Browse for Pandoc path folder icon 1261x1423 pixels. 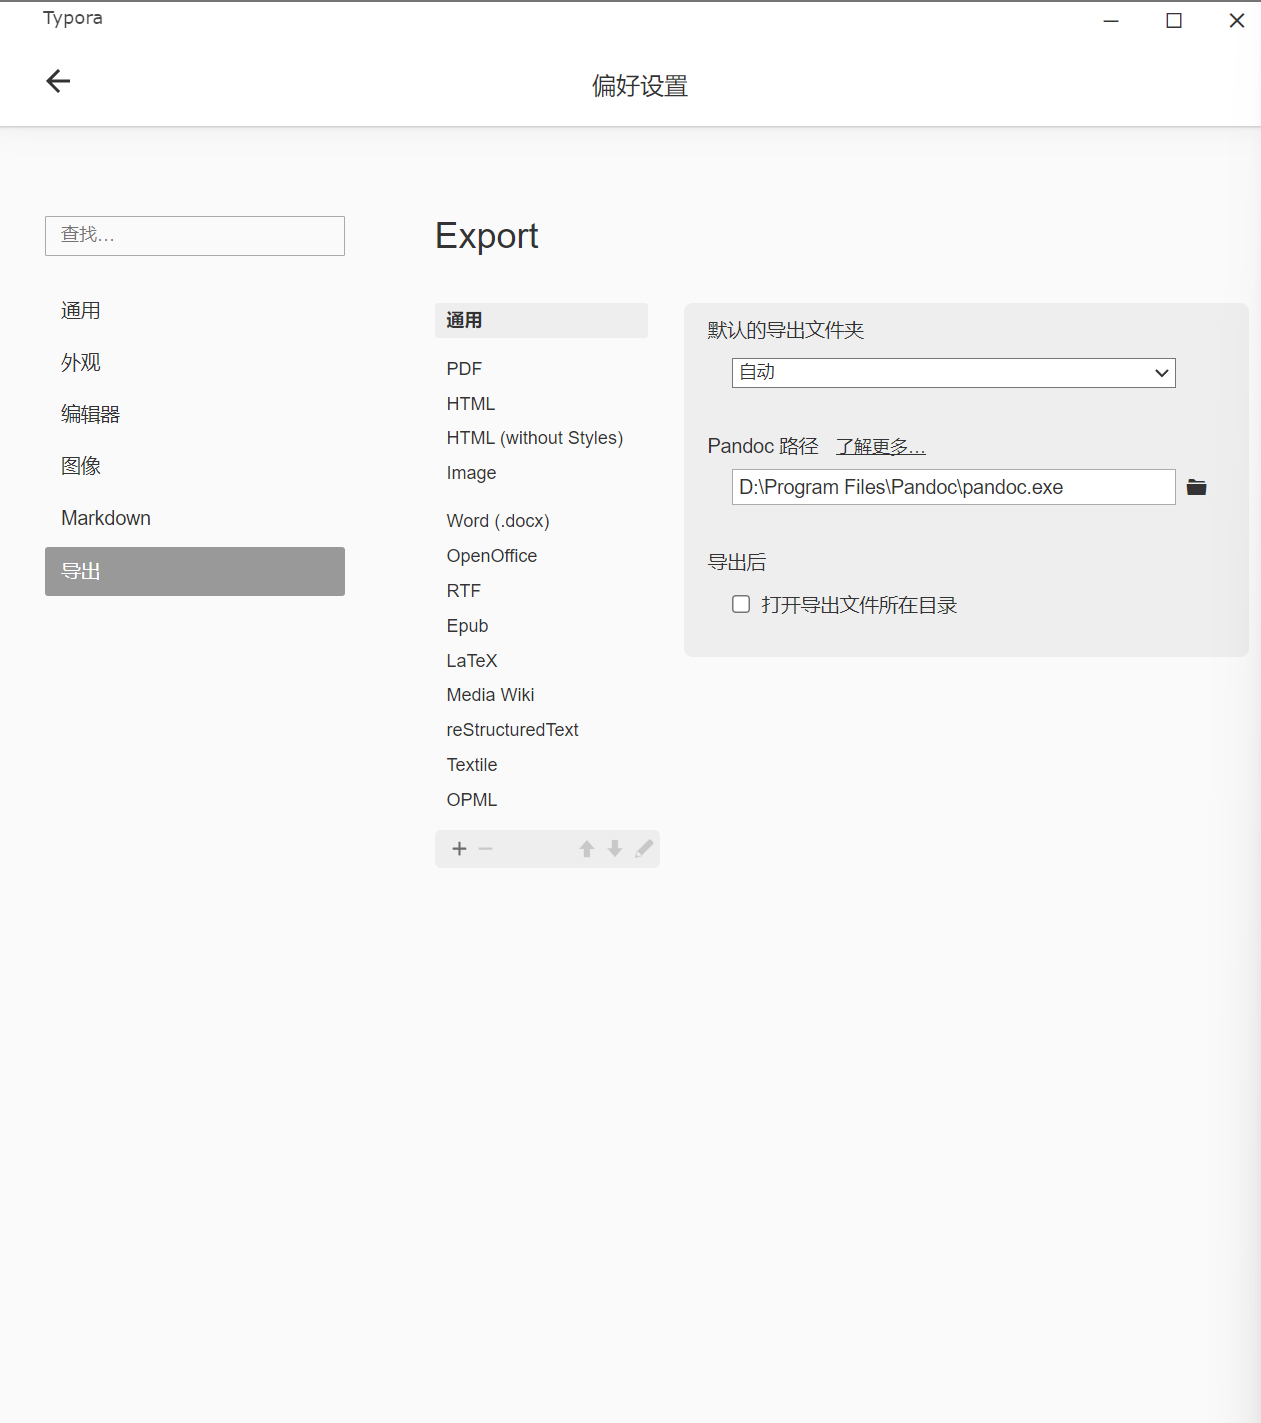(1196, 487)
